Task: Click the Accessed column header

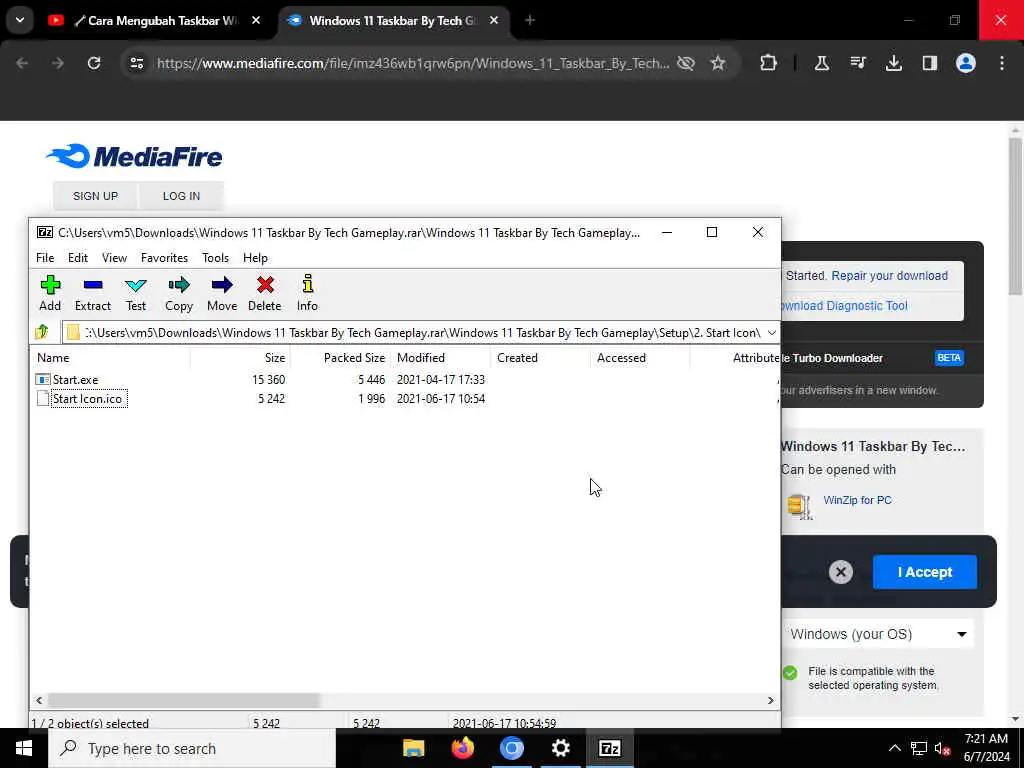Action: 640,358
